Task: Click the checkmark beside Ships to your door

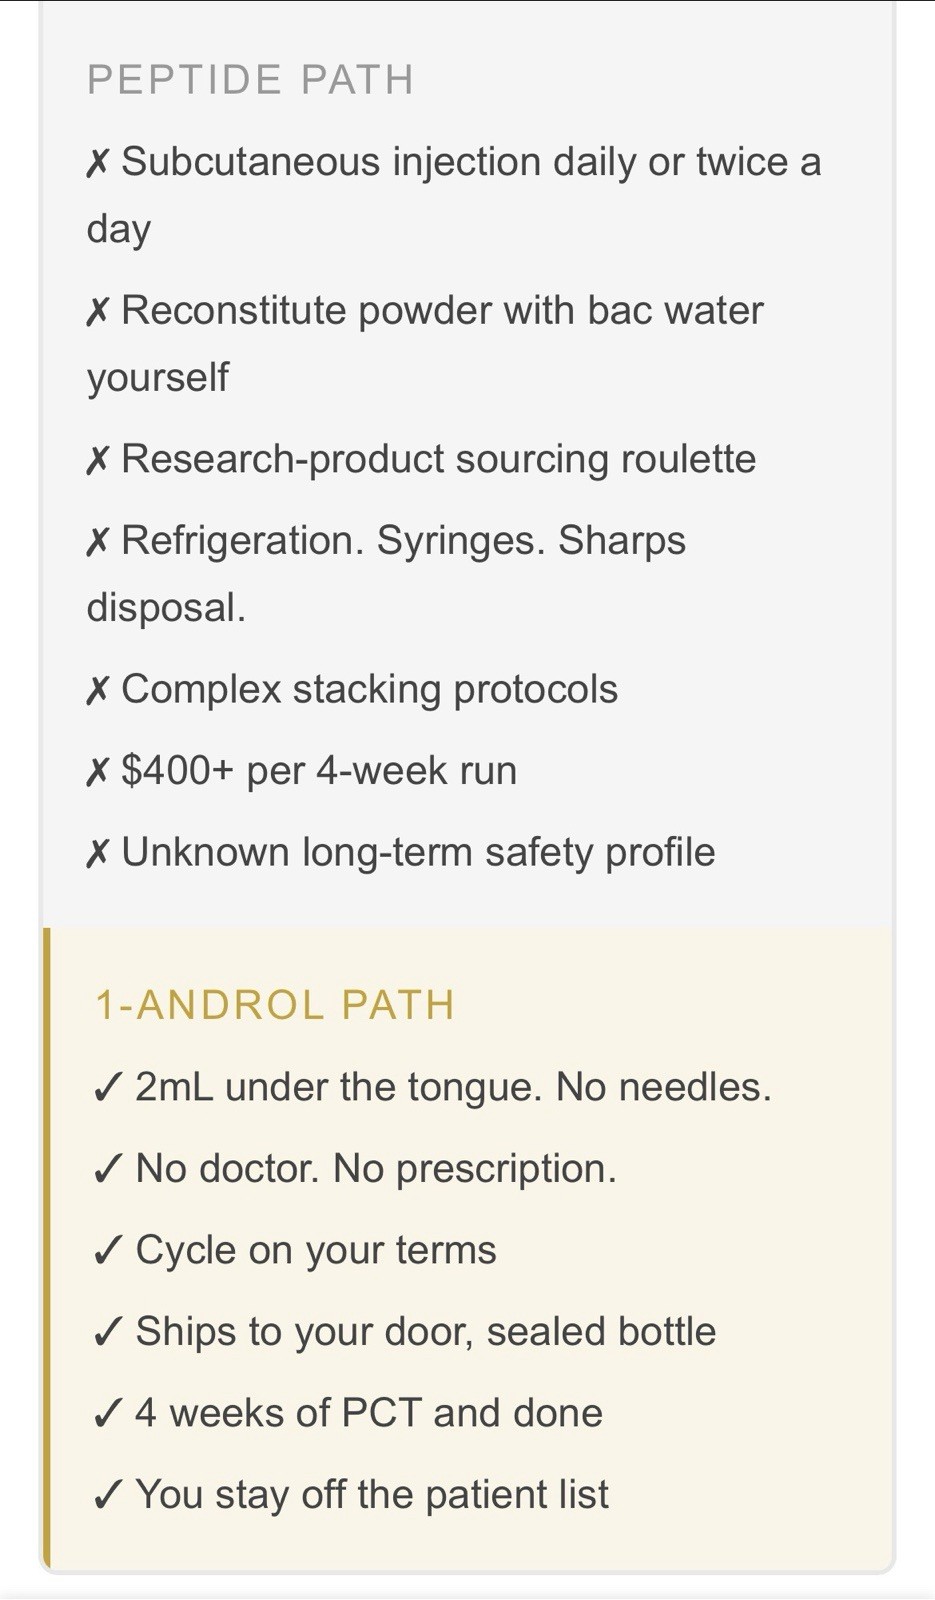Action: click(x=108, y=1331)
